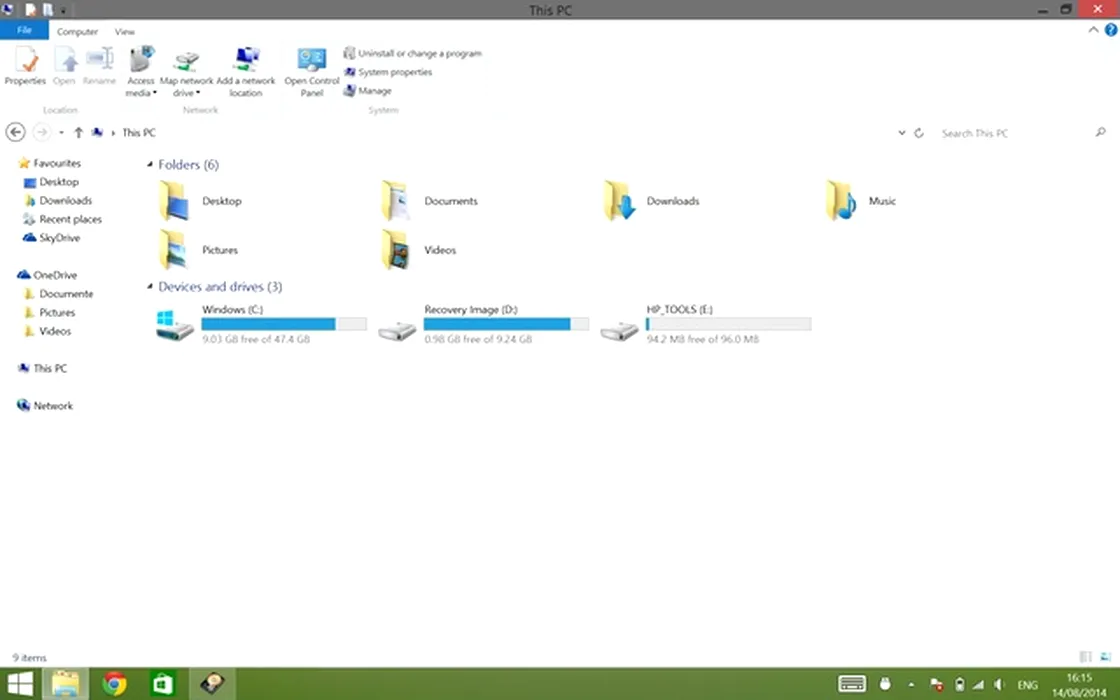Collapse the Folders (6) section
This screenshot has height=700, width=1120.
tap(150, 165)
